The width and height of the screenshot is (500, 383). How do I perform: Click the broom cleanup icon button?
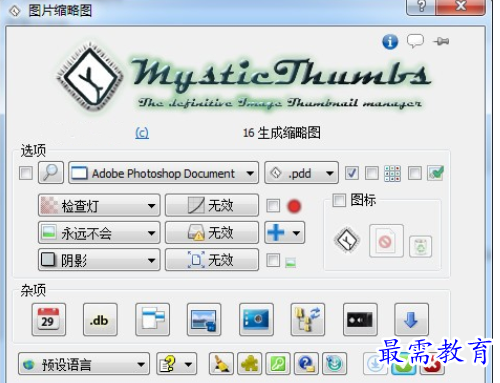[221, 364]
